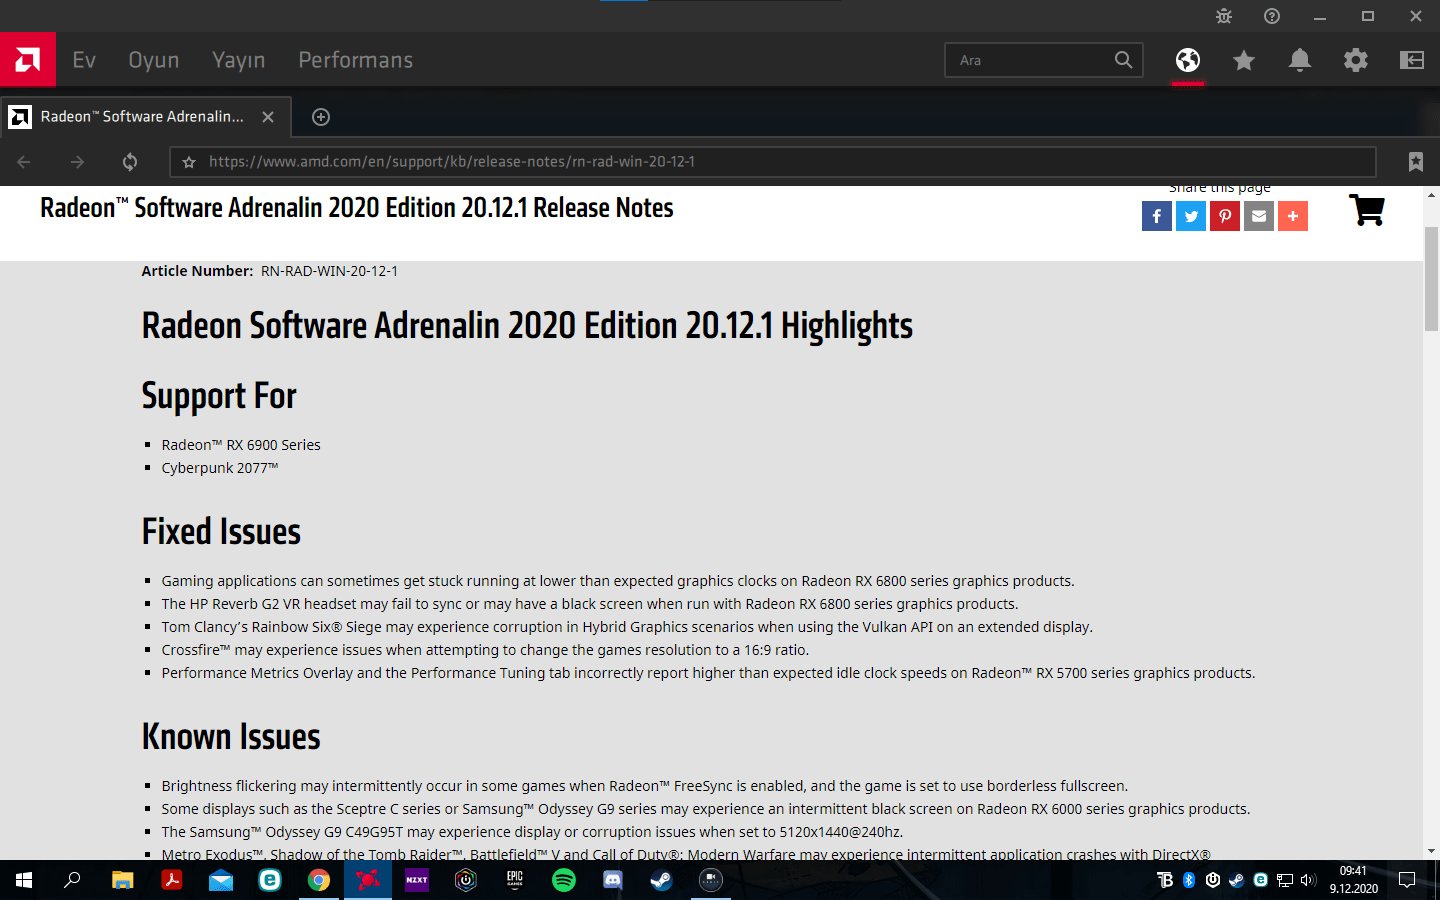Share this page on Twitter

(1191, 216)
